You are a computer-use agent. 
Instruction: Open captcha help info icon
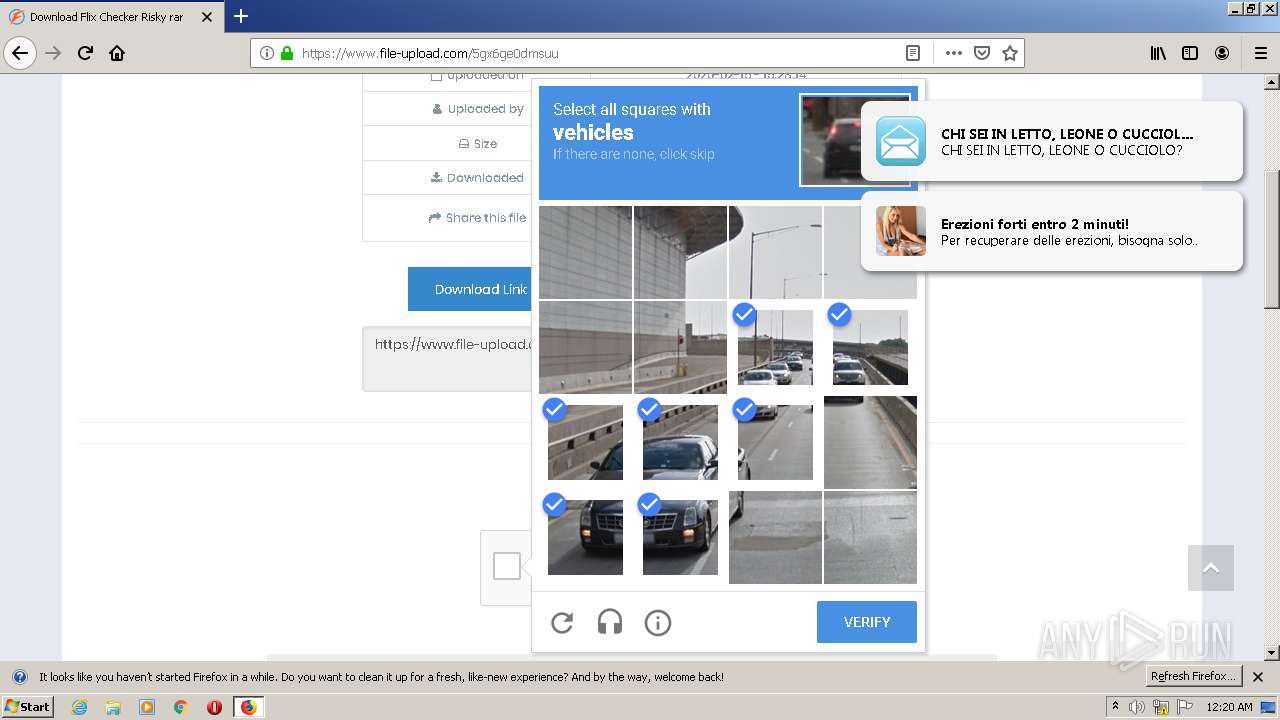point(658,623)
